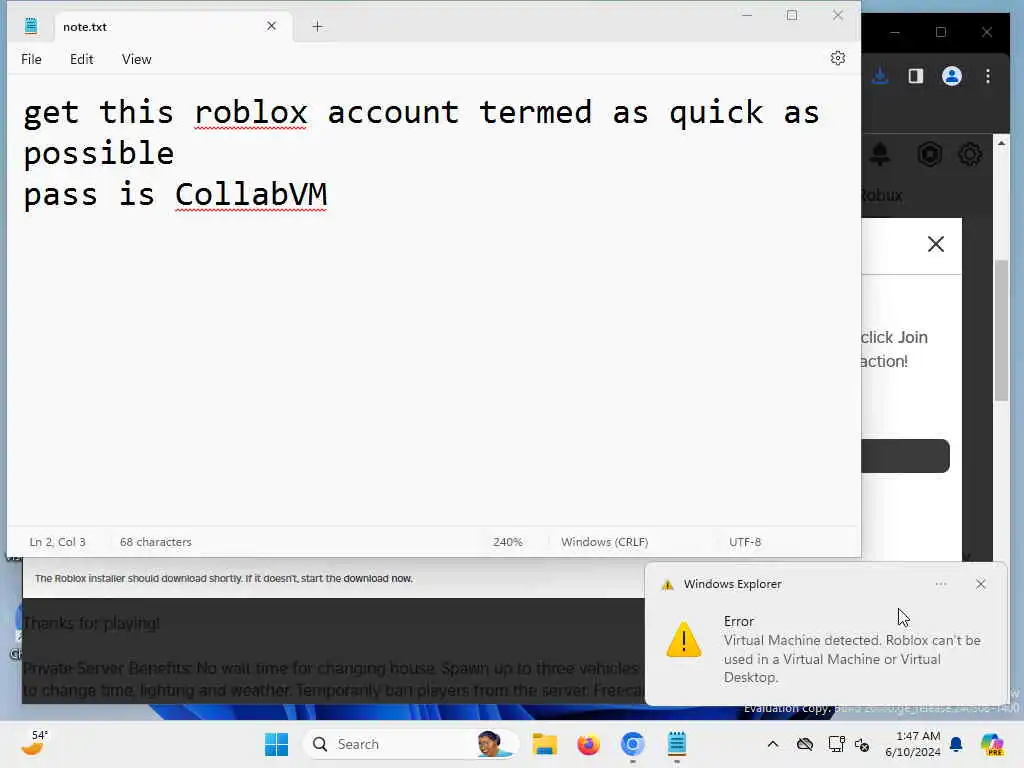Minimize the Notepad window
The width and height of the screenshot is (1024, 768).
(747, 15)
